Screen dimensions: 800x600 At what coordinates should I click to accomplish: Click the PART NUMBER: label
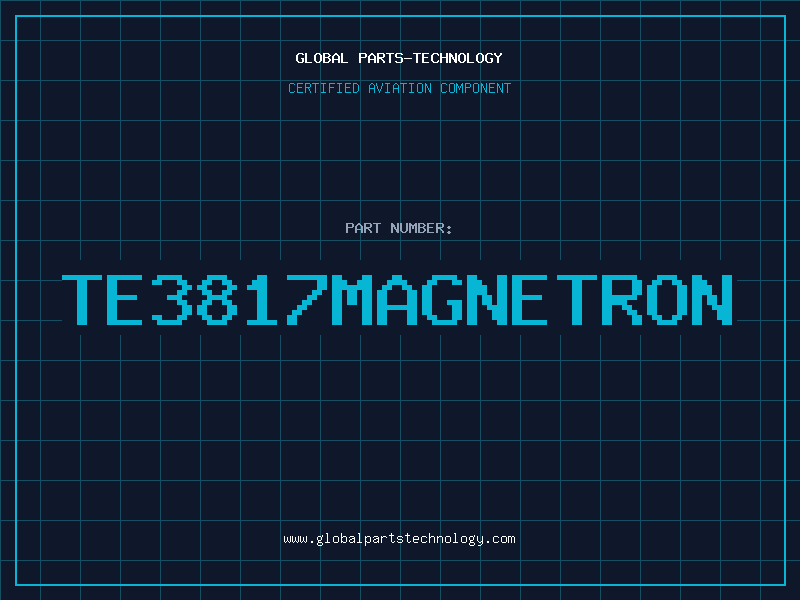399,228
